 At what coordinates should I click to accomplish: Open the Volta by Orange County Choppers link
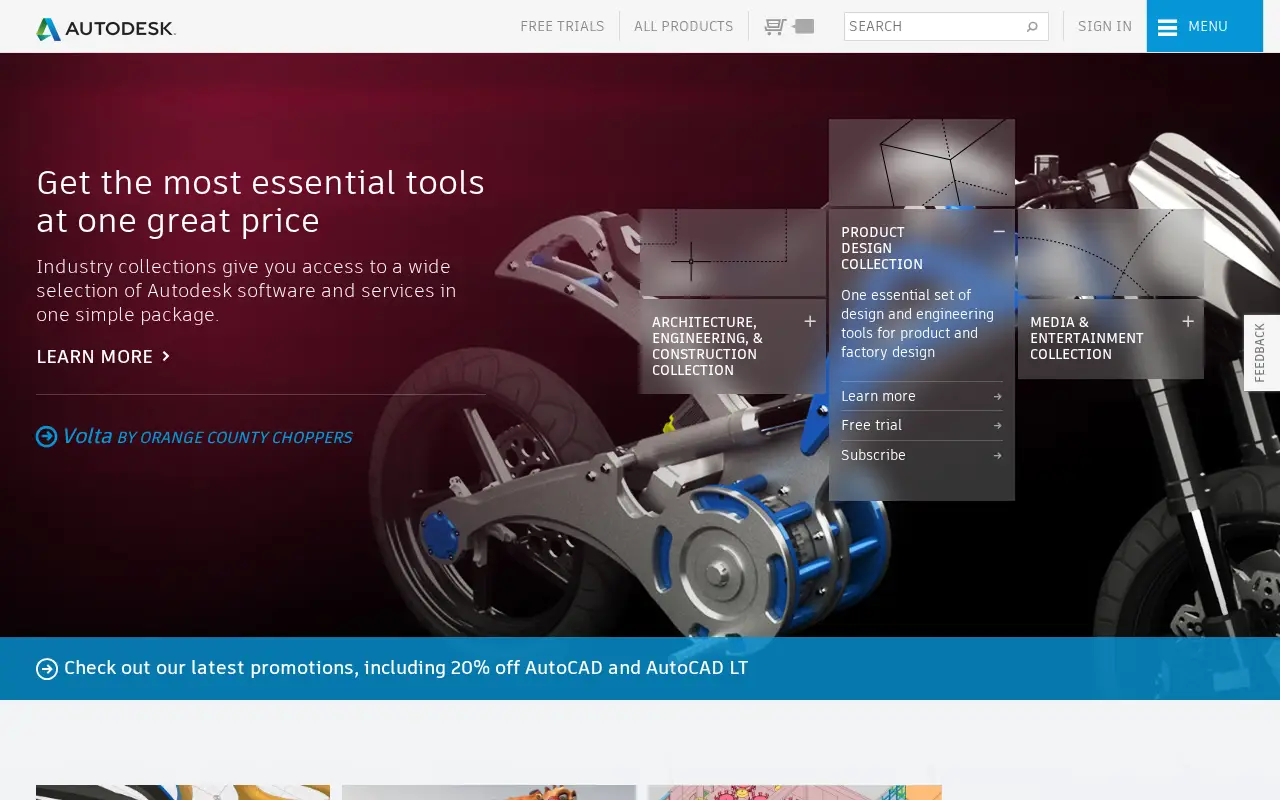194,436
